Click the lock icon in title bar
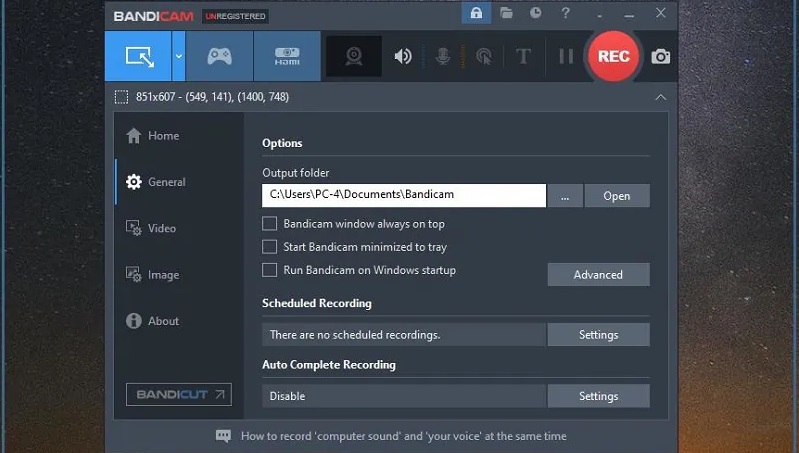Screen dimensions: 799x453 click(476, 13)
